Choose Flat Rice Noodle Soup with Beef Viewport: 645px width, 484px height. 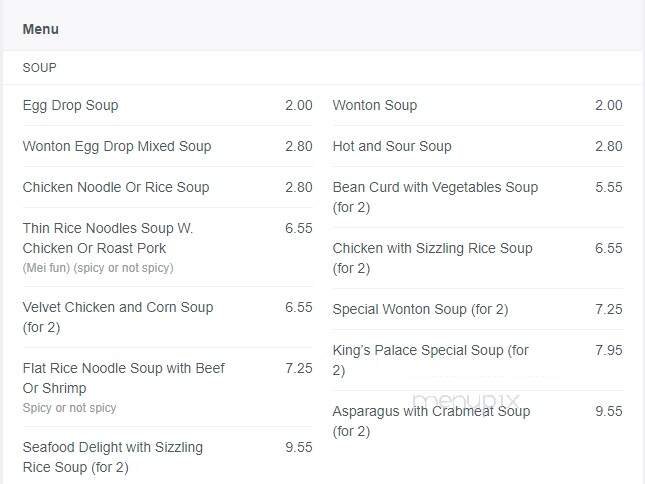click(123, 368)
